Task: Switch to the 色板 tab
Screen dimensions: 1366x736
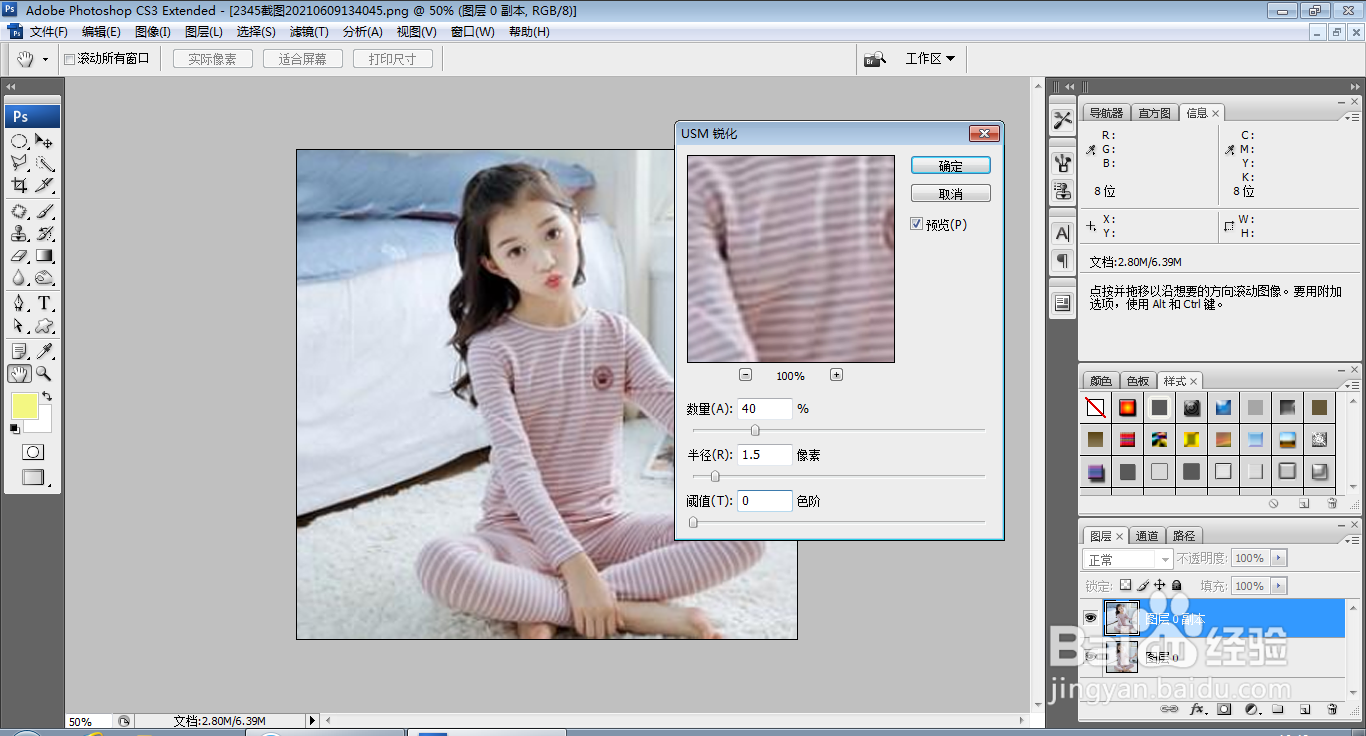Action: coord(1138,381)
